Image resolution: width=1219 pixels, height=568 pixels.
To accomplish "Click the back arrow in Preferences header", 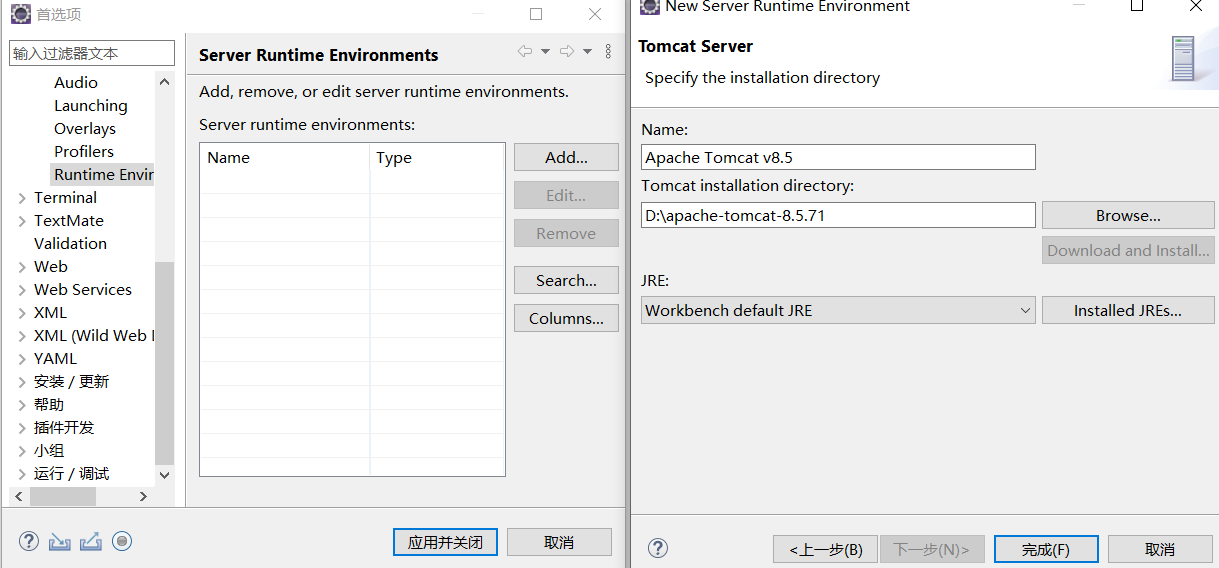I will click(x=525, y=51).
